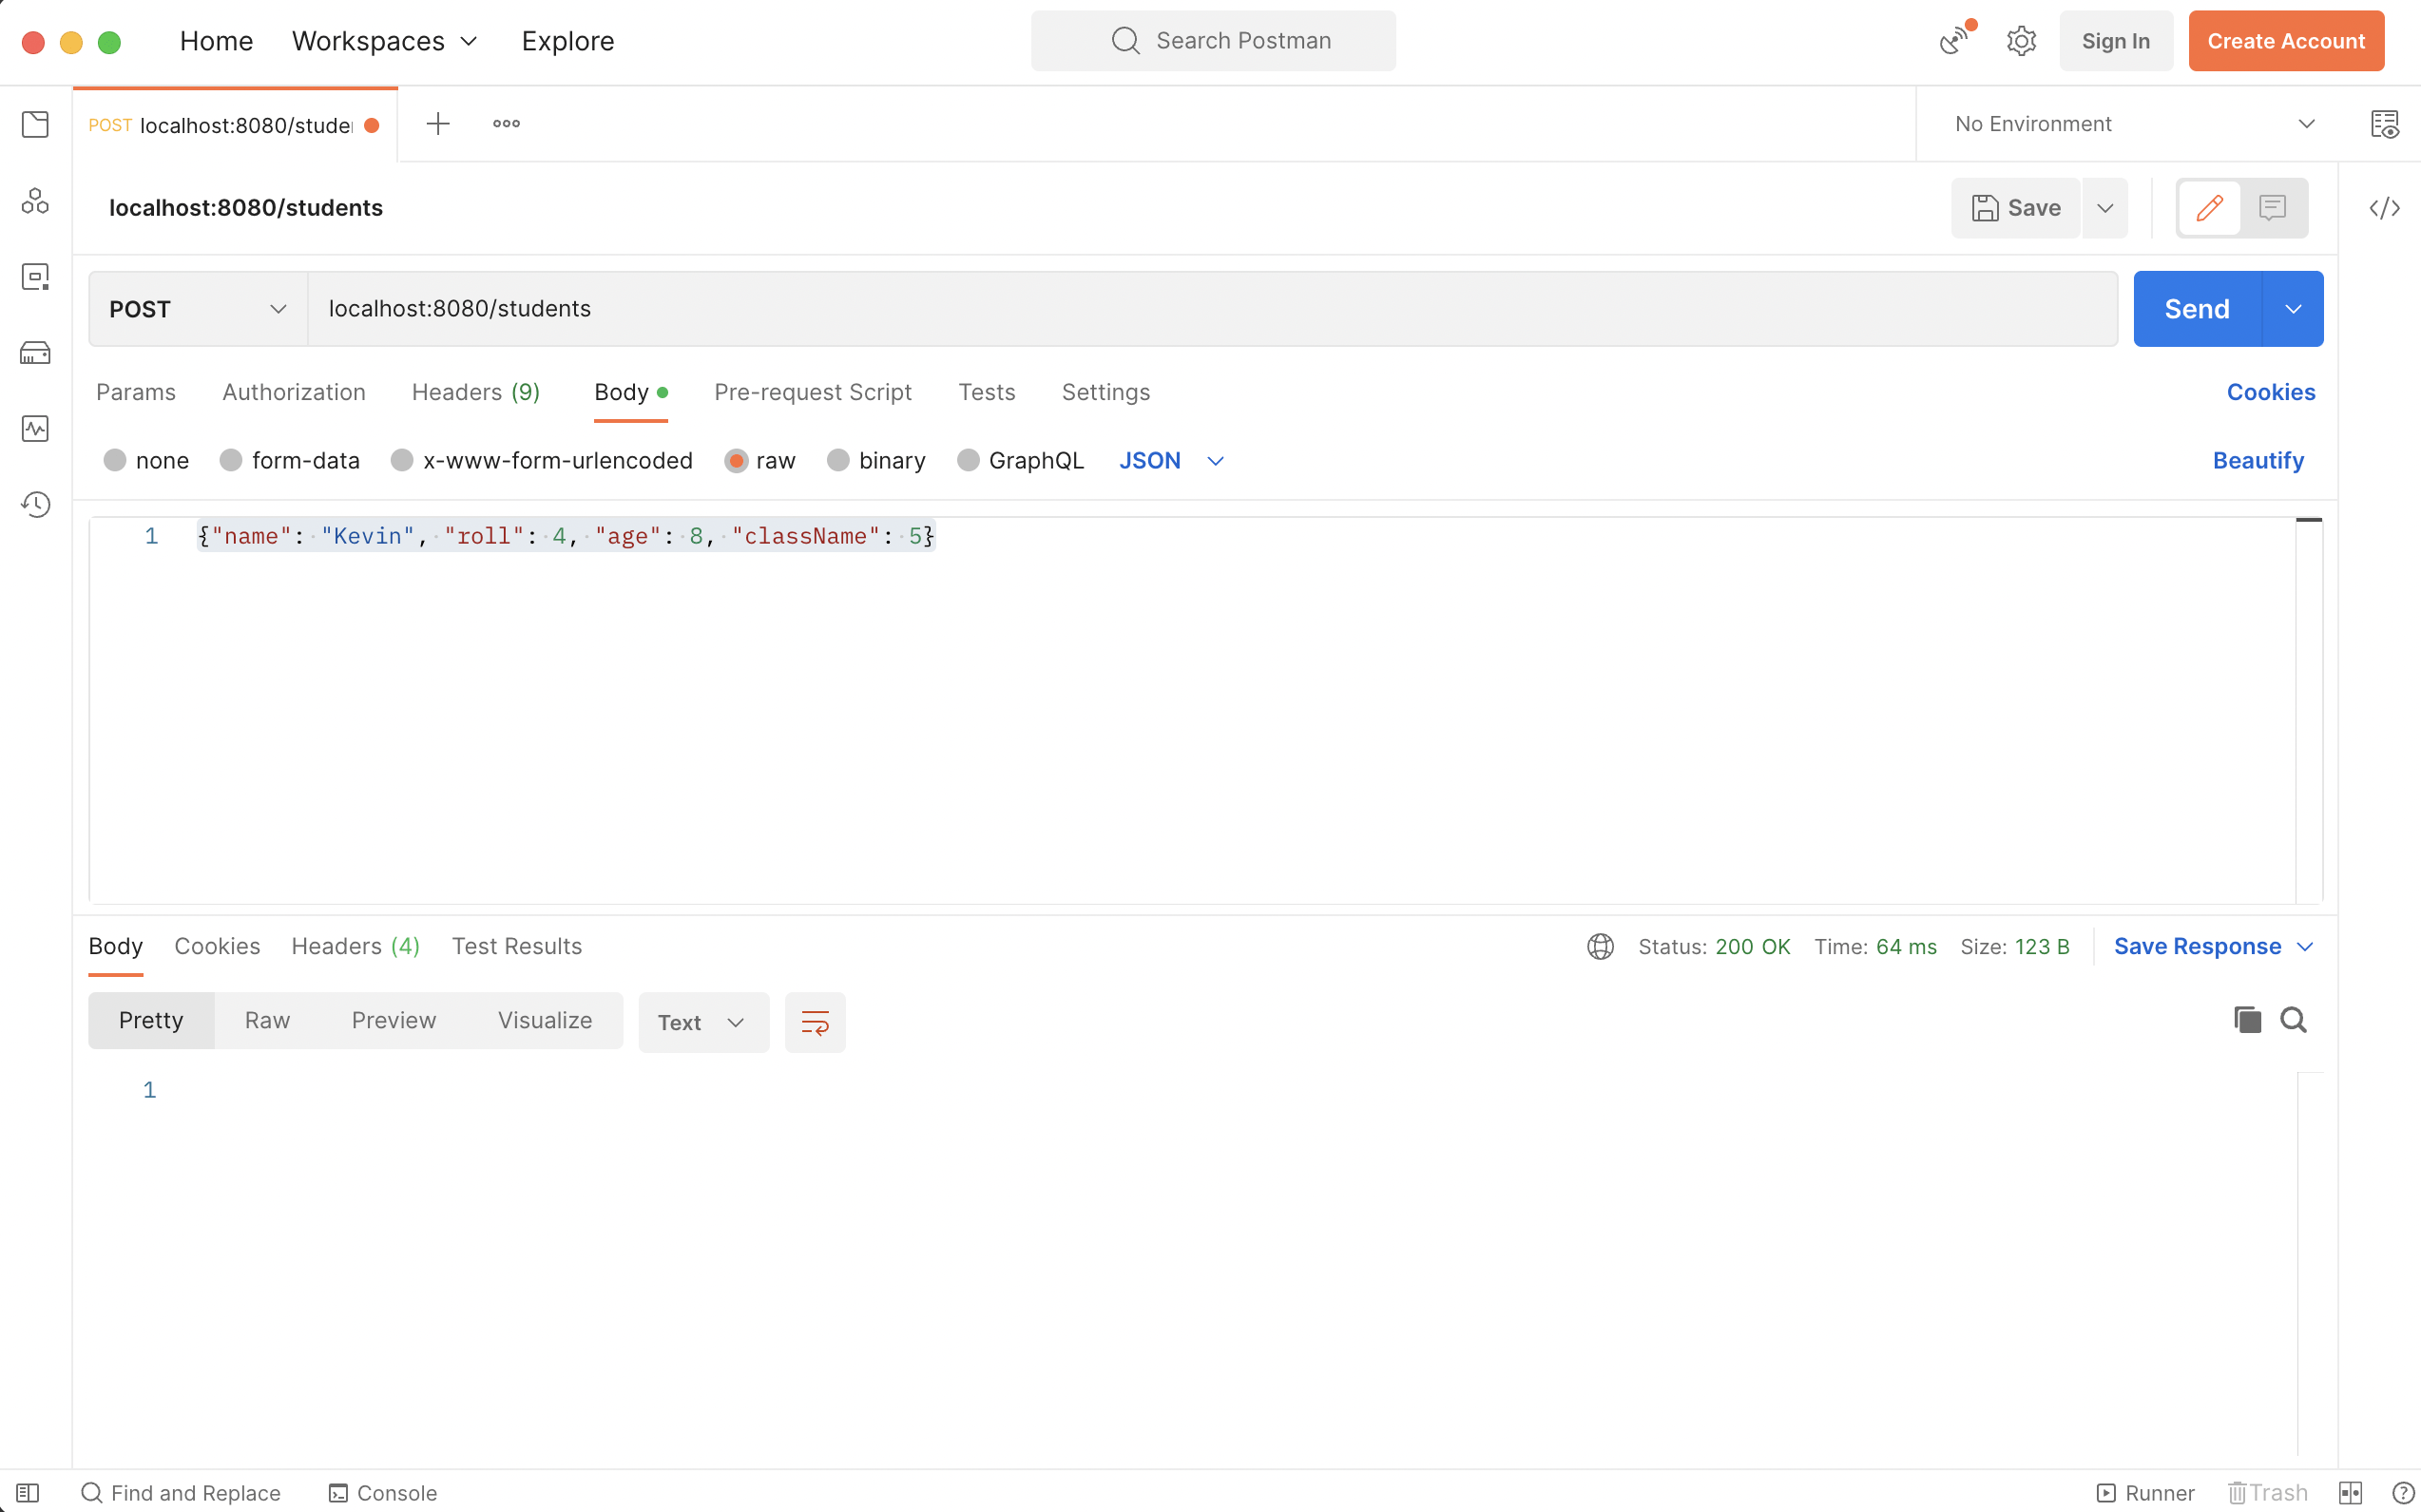This screenshot has height=1512, width=2421.
Task: Copy the response body
Action: 2246,1019
